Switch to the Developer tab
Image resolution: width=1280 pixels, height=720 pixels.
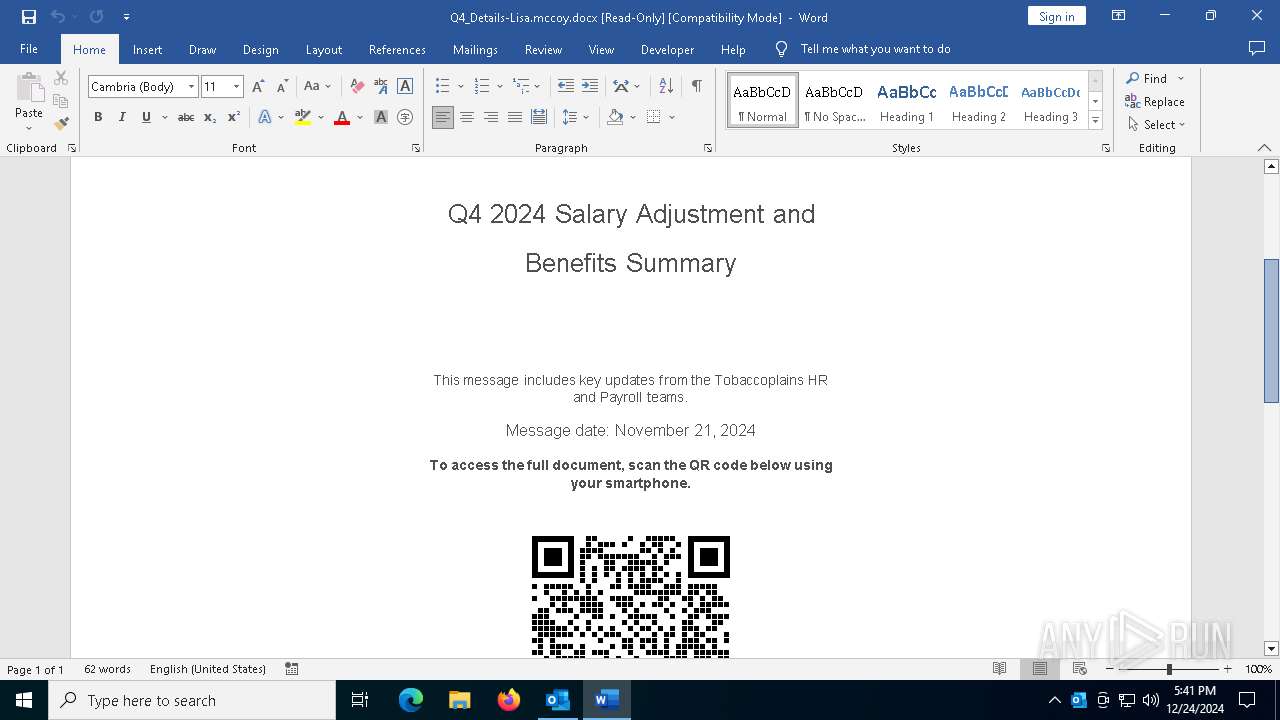coord(667,49)
